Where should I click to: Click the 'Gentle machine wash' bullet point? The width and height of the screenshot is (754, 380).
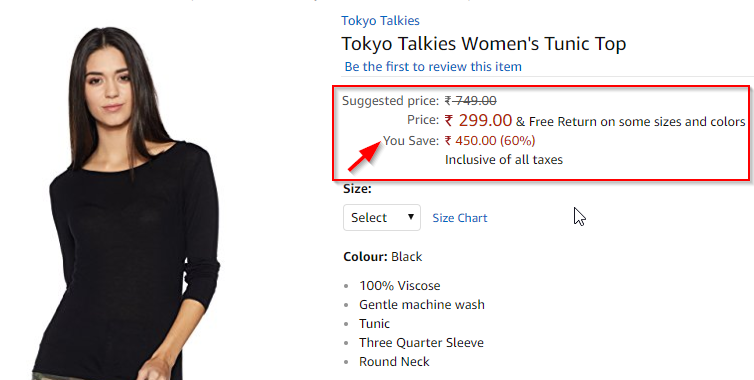pyautogui.click(x=422, y=304)
